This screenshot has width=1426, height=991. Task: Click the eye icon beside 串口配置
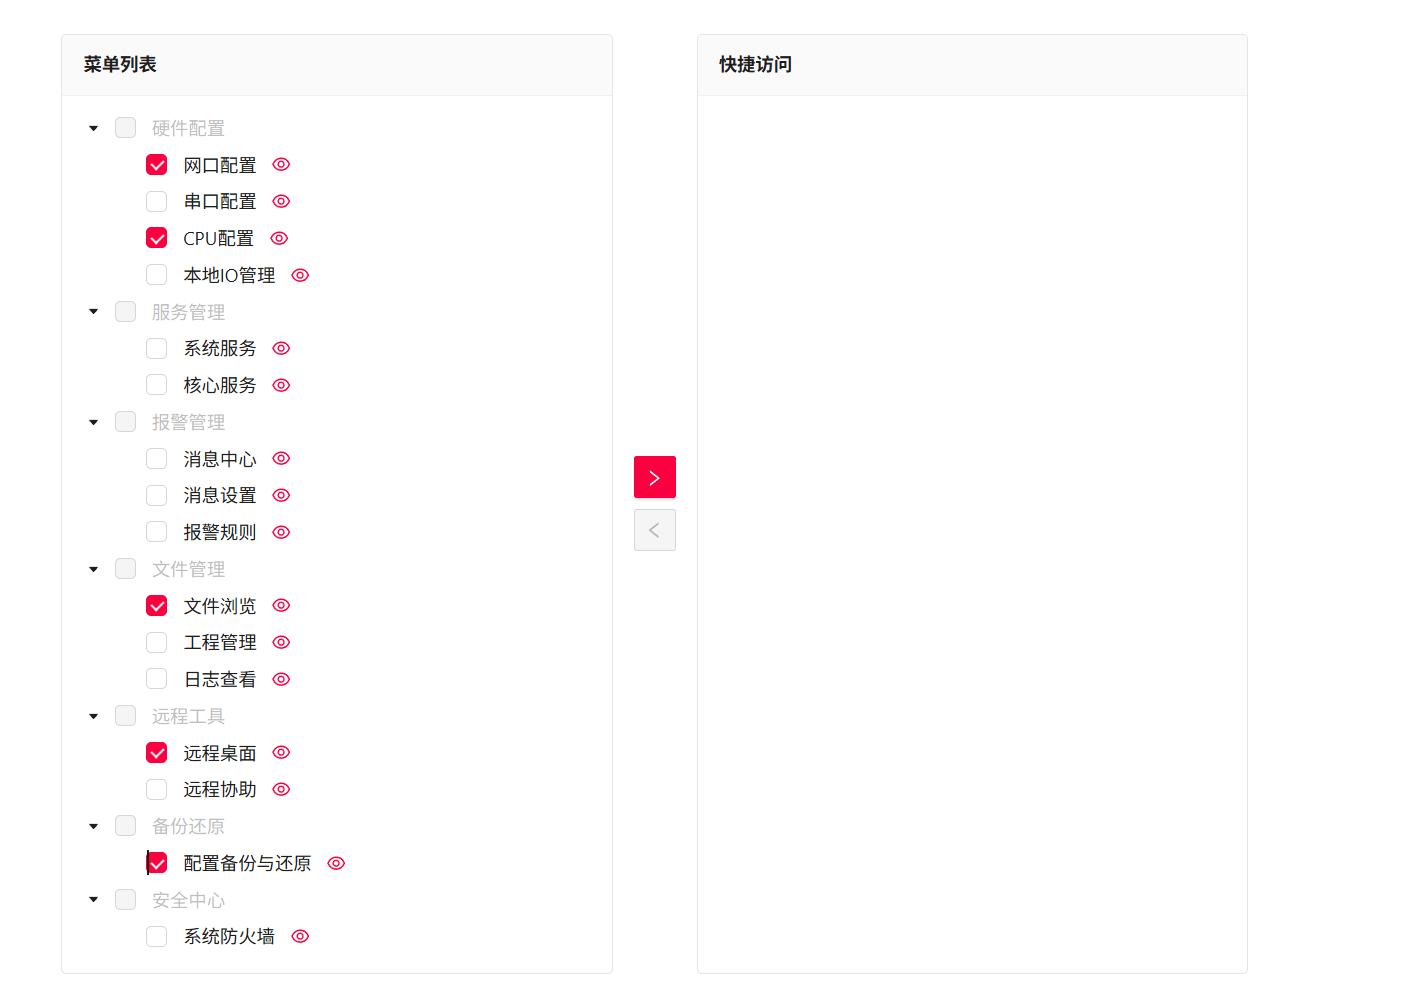point(281,201)
